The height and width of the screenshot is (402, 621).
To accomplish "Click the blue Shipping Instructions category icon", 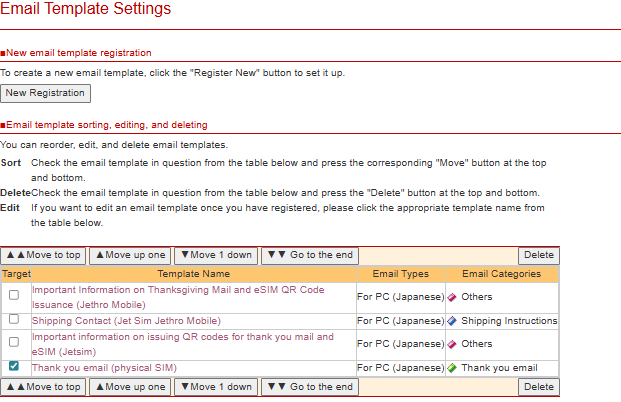I will click(452, 321).
